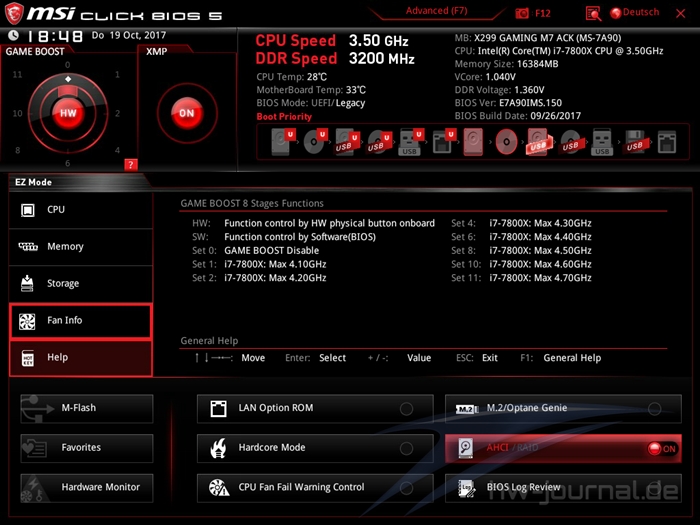Open the Fan Info section

(x=81, y=321)
